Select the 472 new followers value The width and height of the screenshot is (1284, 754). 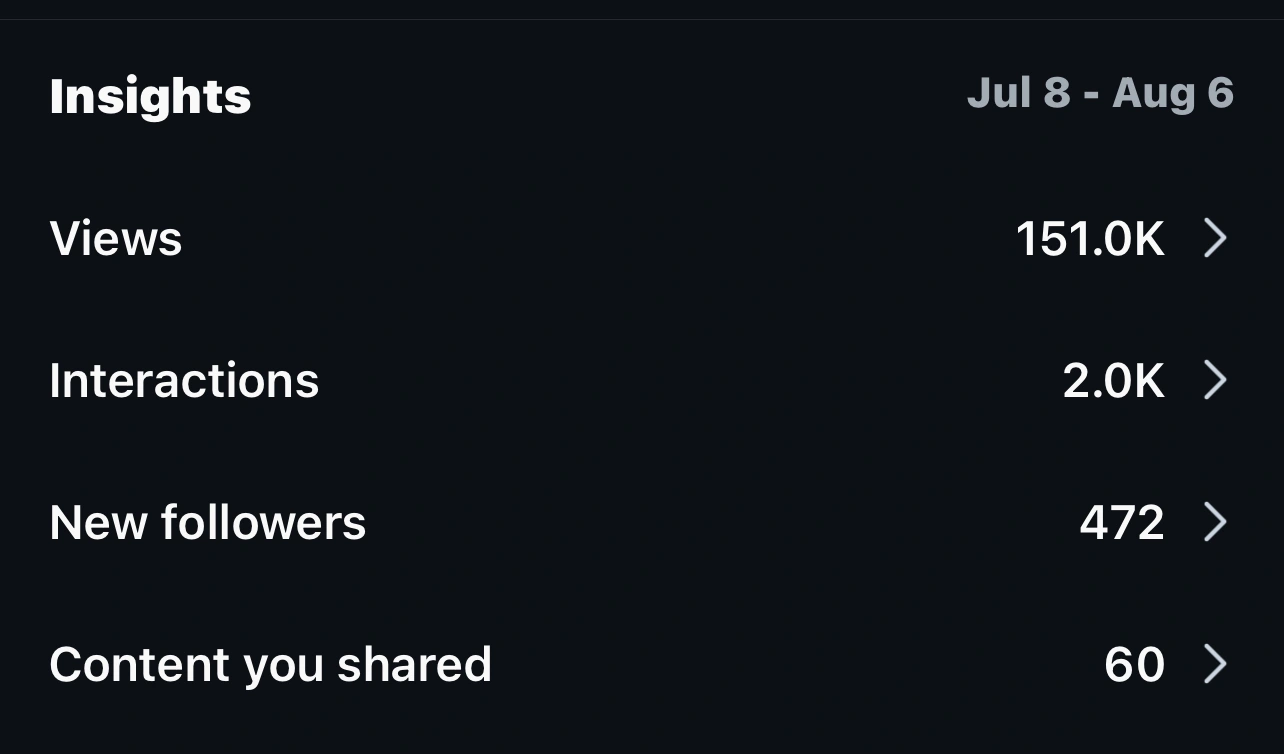(x=1122, y=522)
